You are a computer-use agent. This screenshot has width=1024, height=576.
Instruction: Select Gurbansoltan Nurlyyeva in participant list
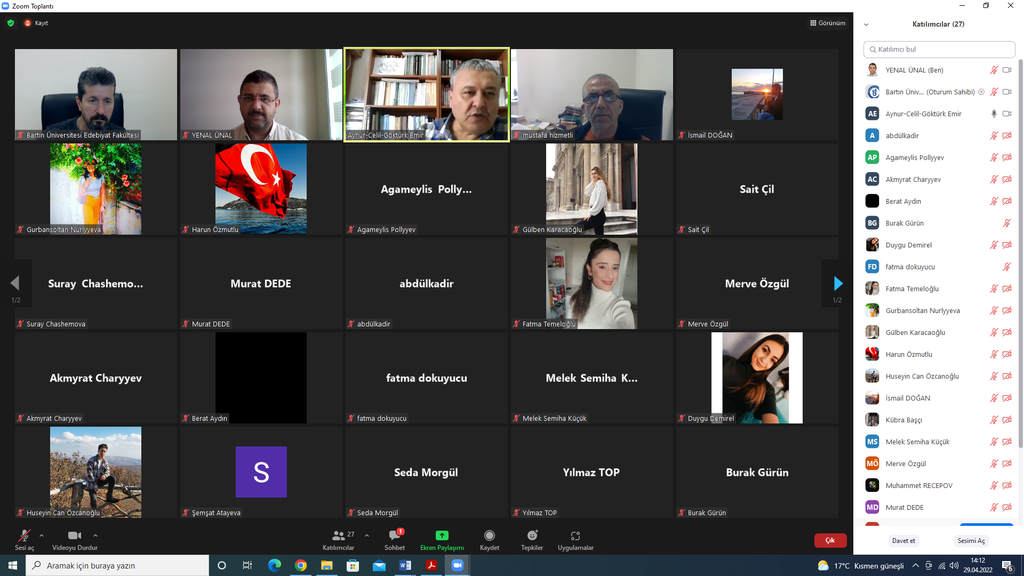(939, 311)
